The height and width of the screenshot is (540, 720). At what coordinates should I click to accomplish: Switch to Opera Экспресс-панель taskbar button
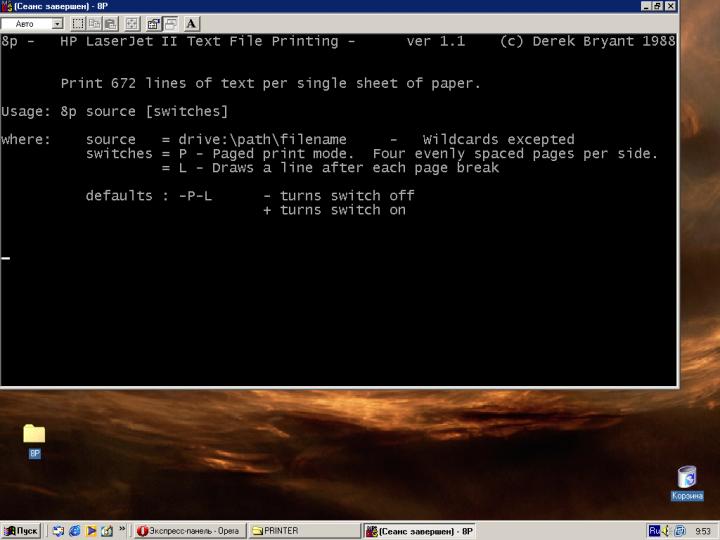click(x=190, y=531)
